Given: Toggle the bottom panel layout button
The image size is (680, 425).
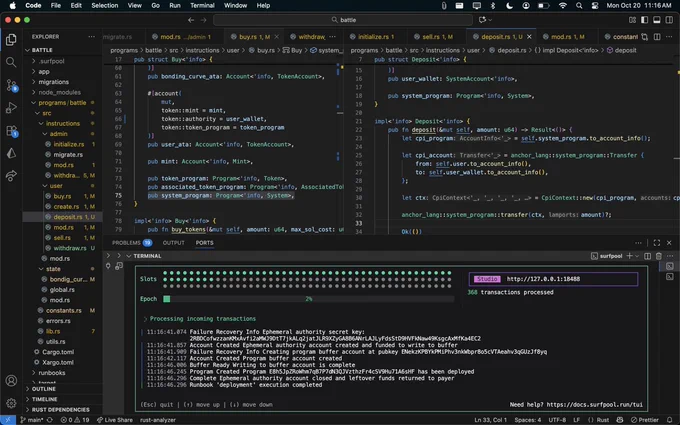Looking at the screenshot, I should click(x=657, y=20).
